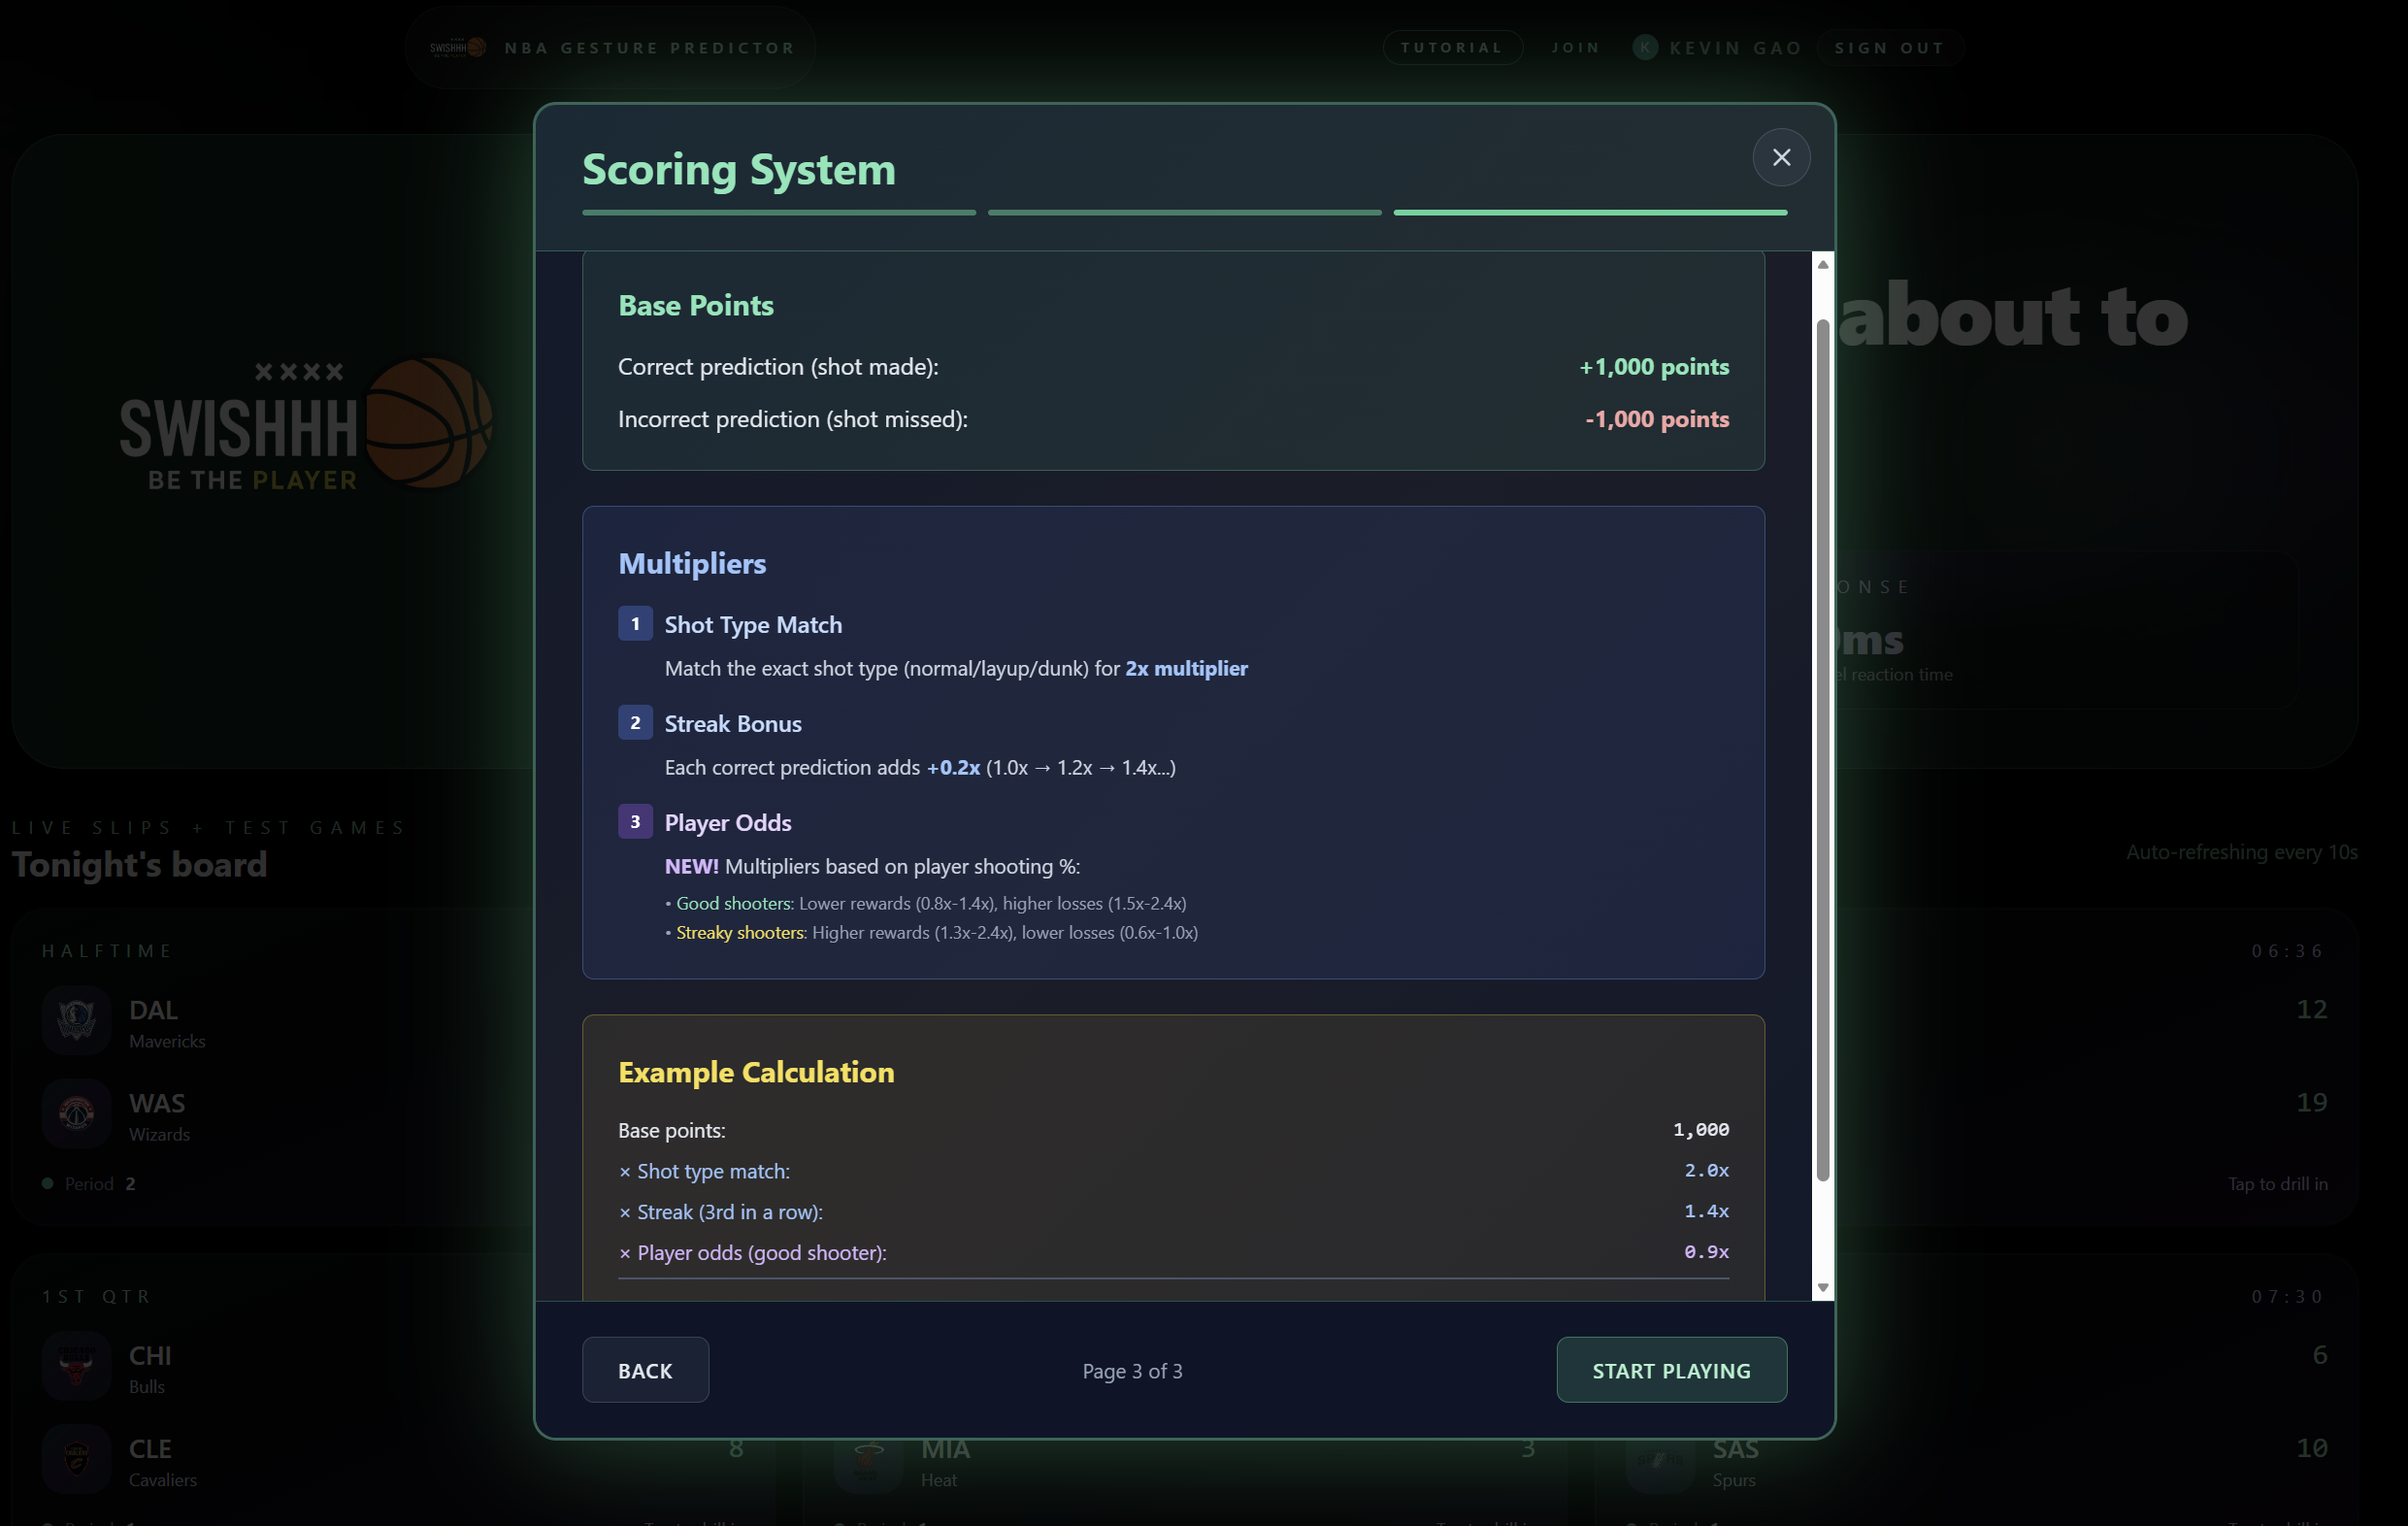
Task: Select the Join nav link
Action: [x=1576, y=47]
